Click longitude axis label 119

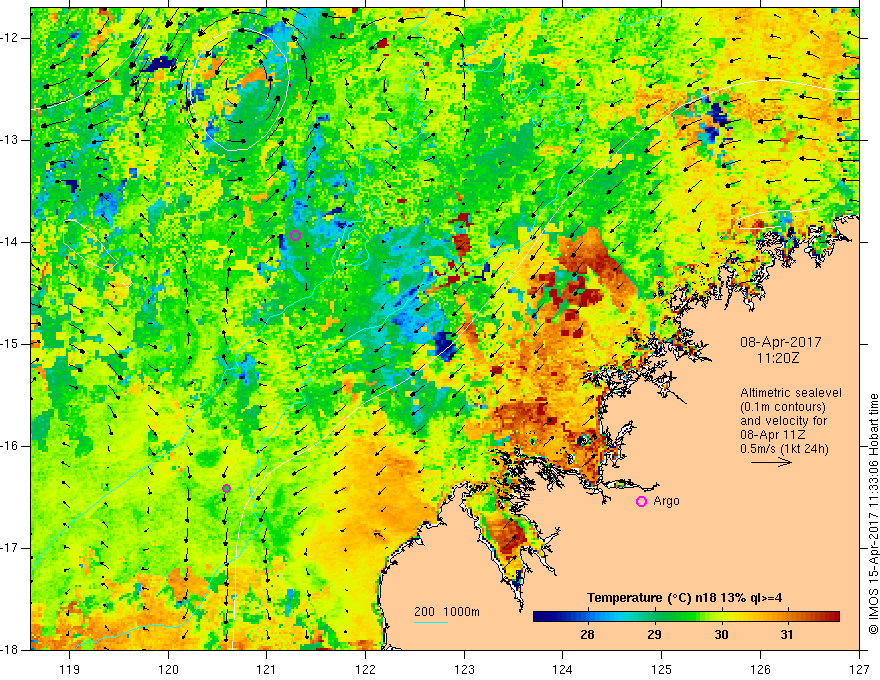point(70,669)
